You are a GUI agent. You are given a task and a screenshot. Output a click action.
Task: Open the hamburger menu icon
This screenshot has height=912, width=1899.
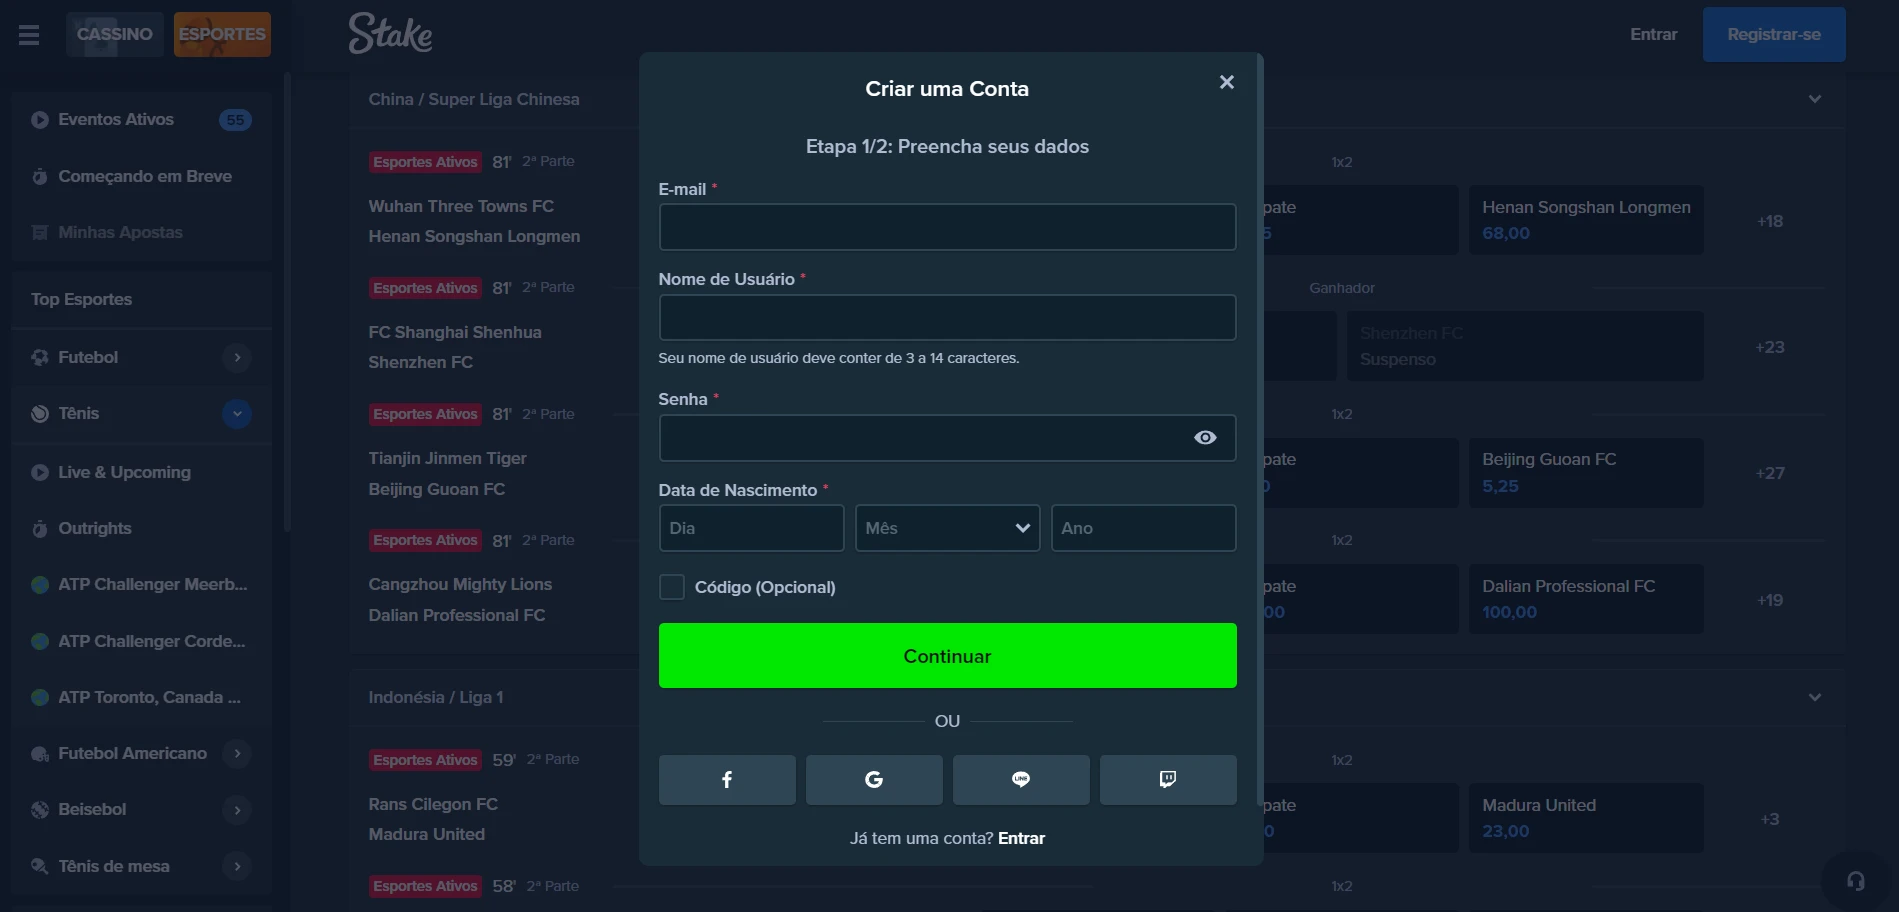(x=29, y=35)
